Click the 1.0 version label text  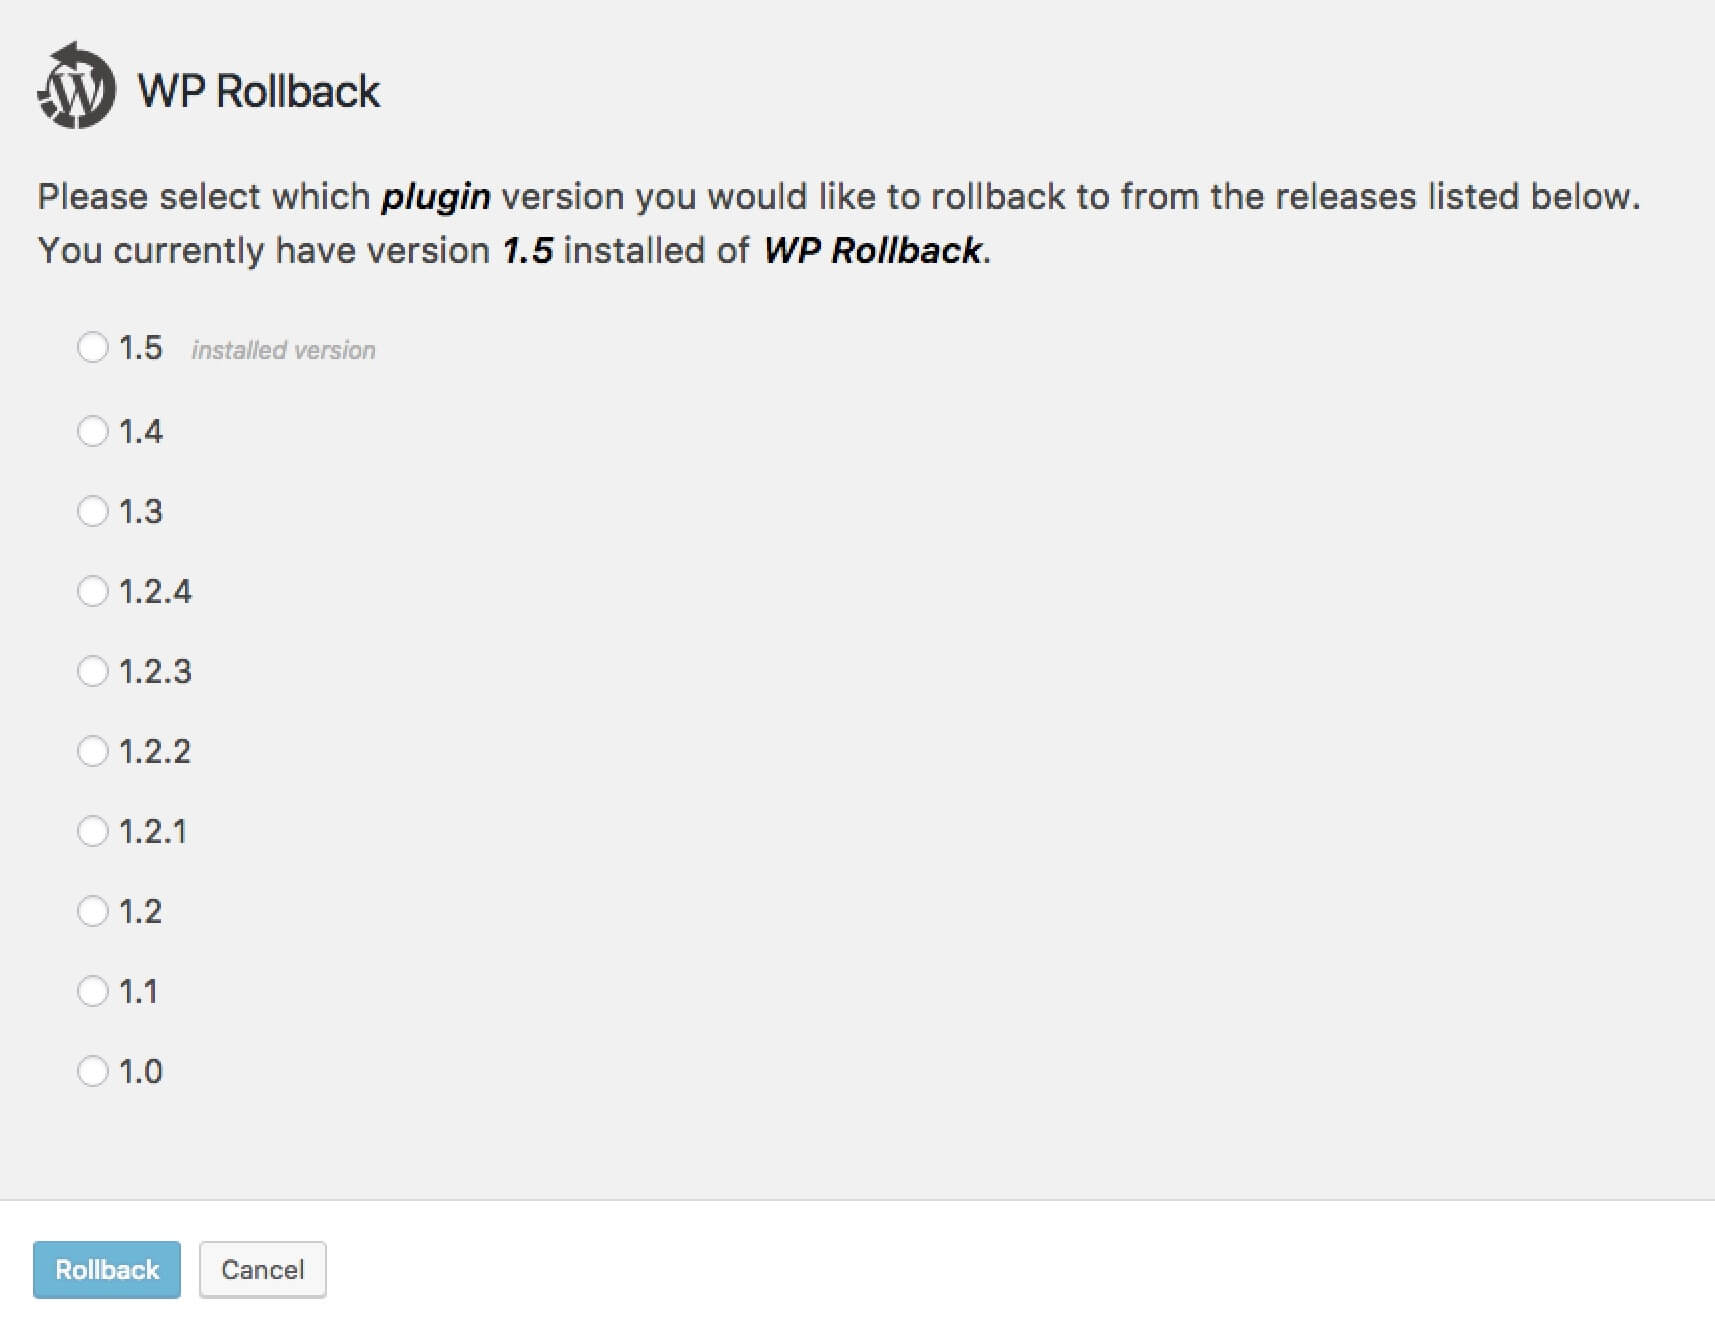[x=141, y=1071]
